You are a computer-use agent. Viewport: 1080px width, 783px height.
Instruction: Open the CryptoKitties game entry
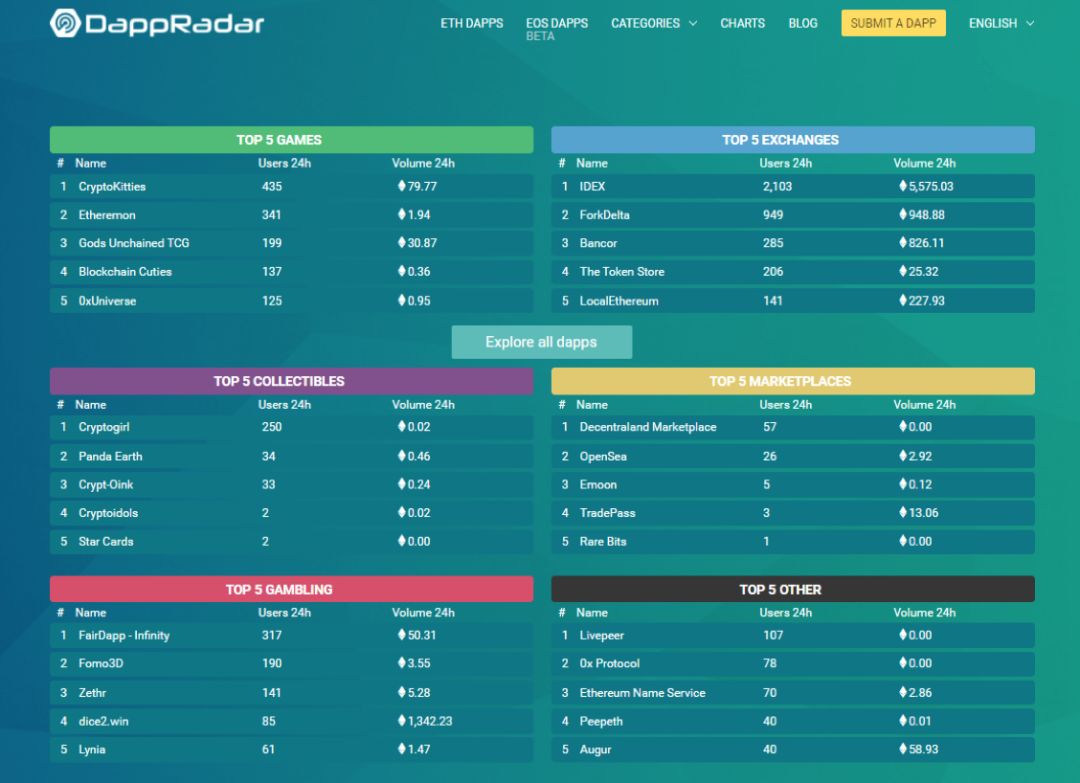(x=112, y=187)
